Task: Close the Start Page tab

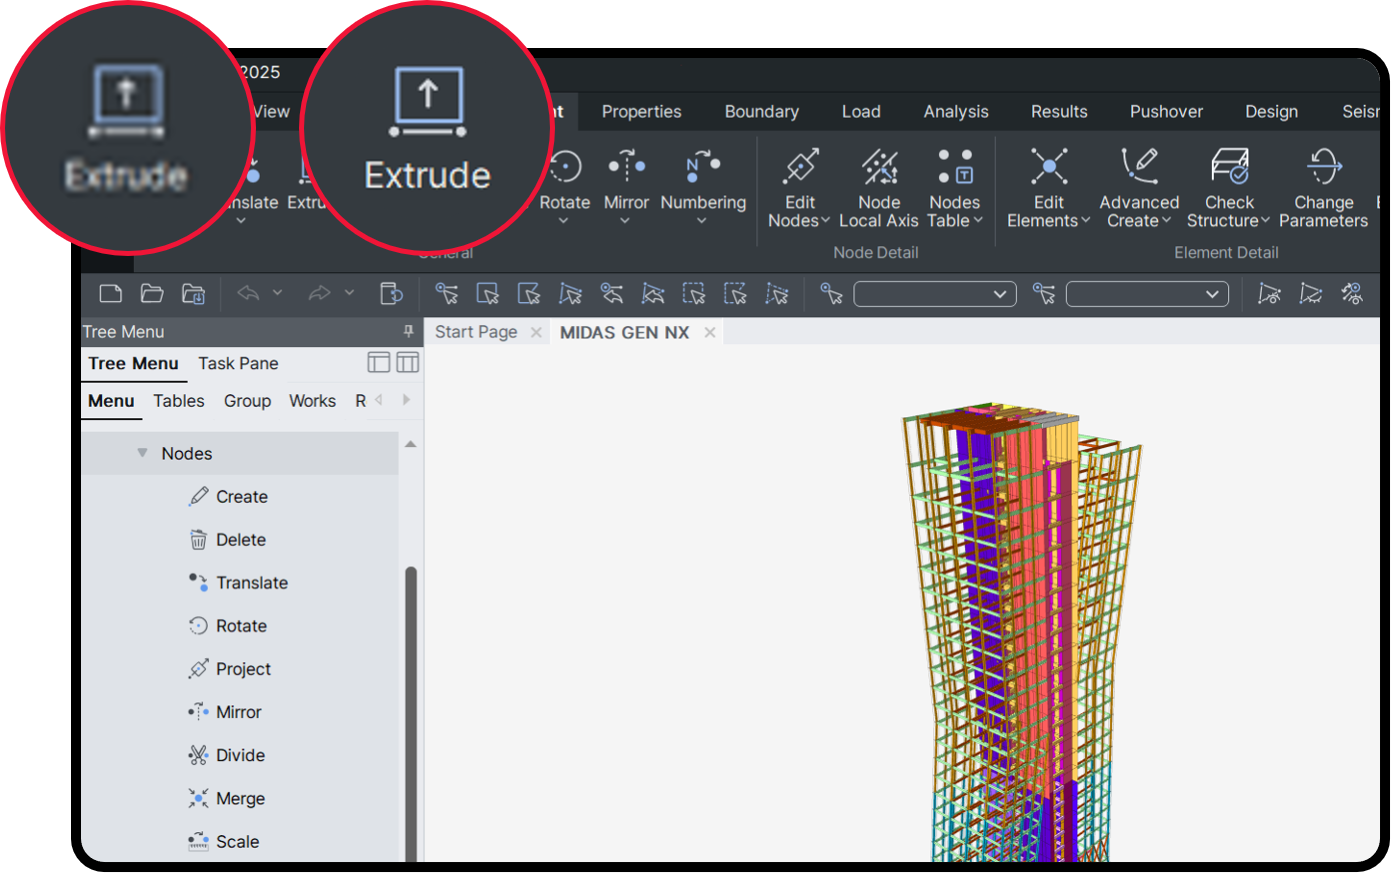Action: [536, 332]
